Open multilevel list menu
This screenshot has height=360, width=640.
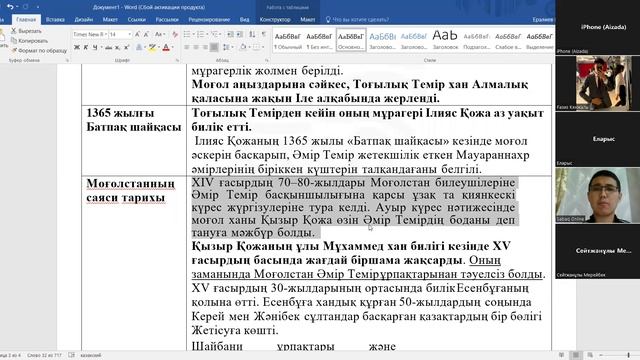214,34
